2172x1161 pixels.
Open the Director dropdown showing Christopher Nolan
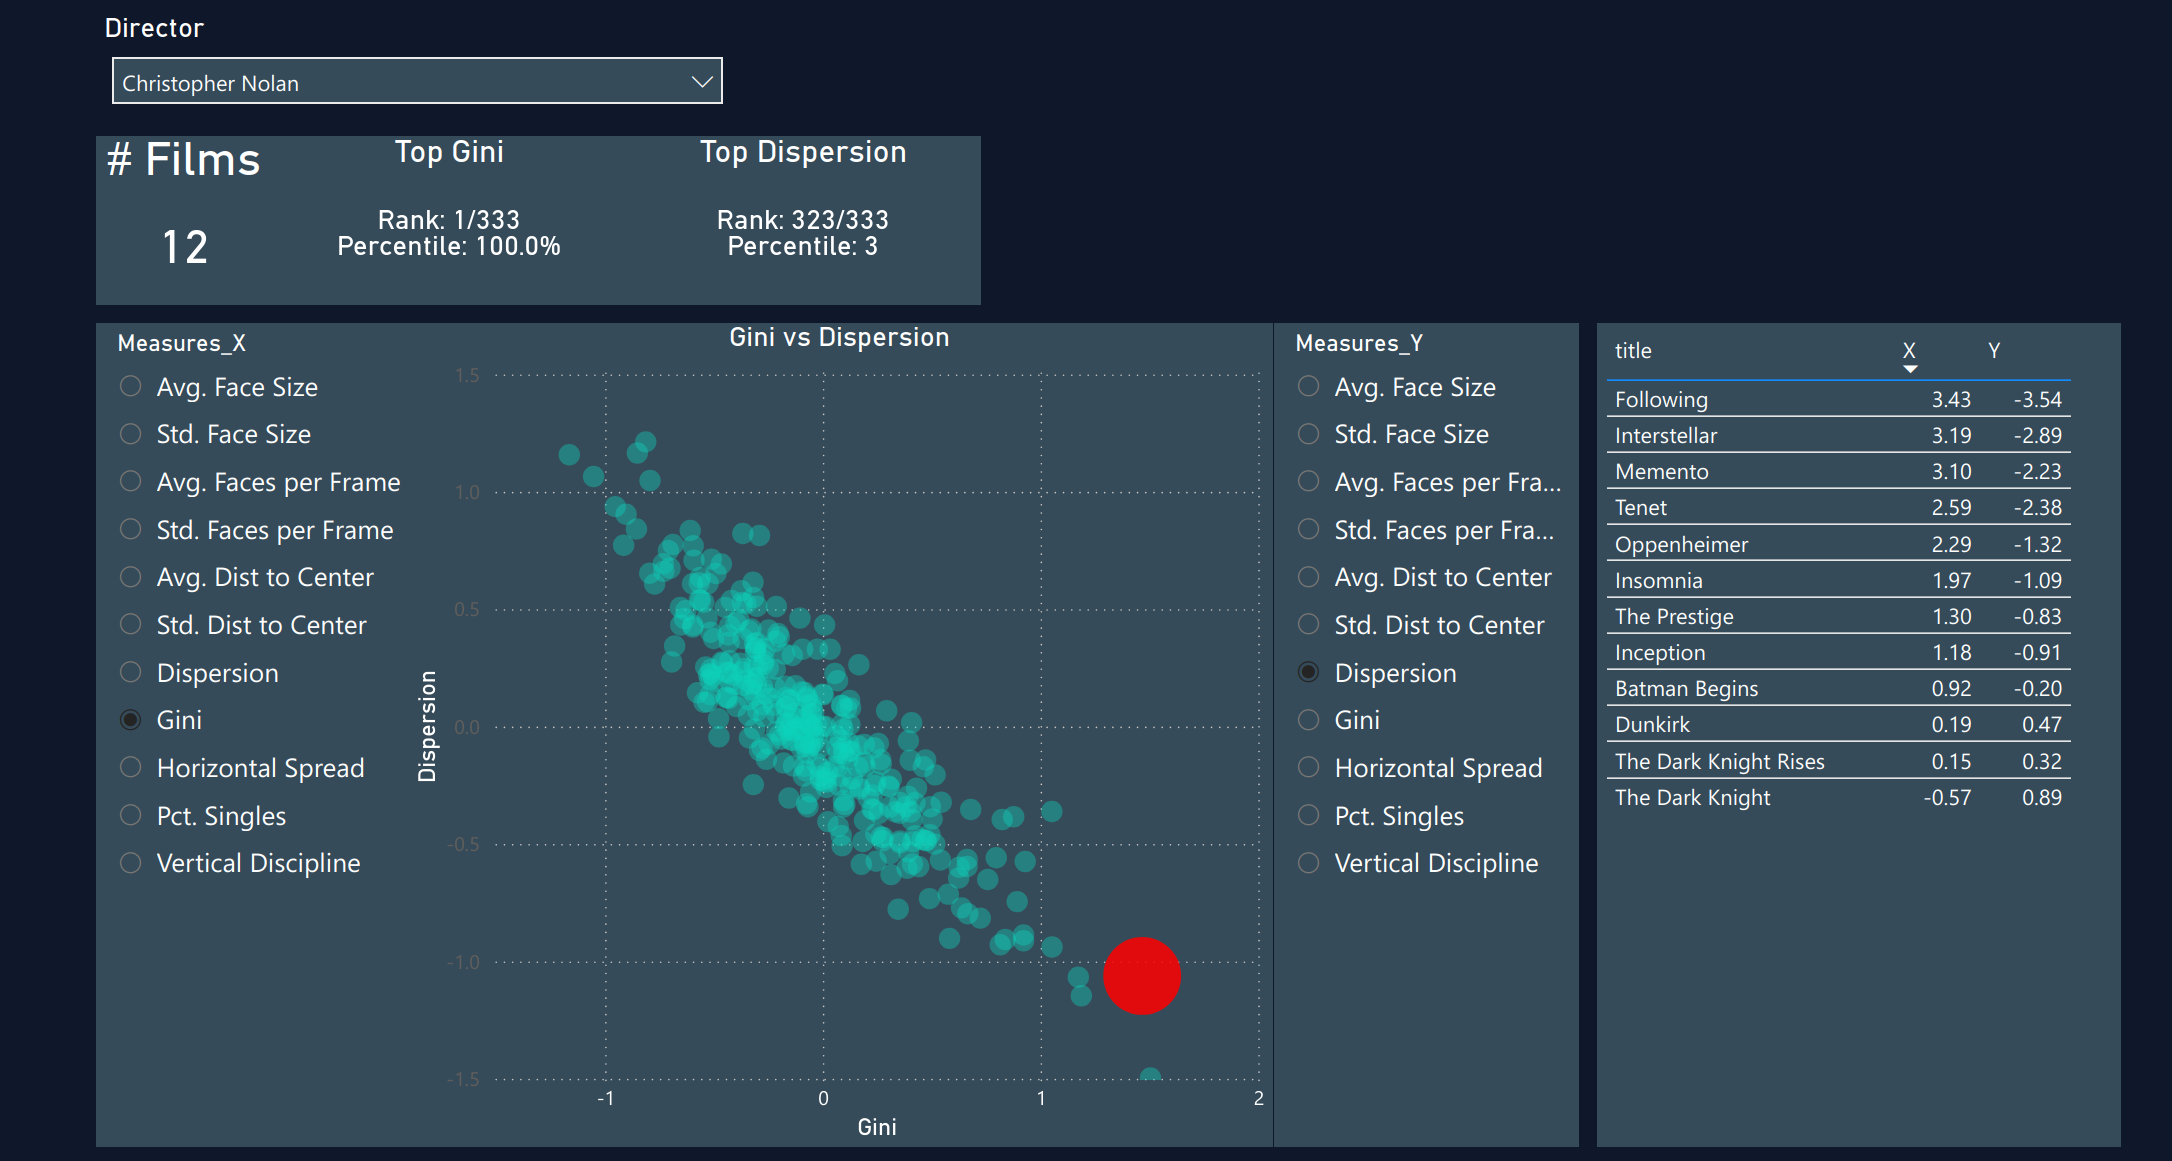click(x=417, y=82)
